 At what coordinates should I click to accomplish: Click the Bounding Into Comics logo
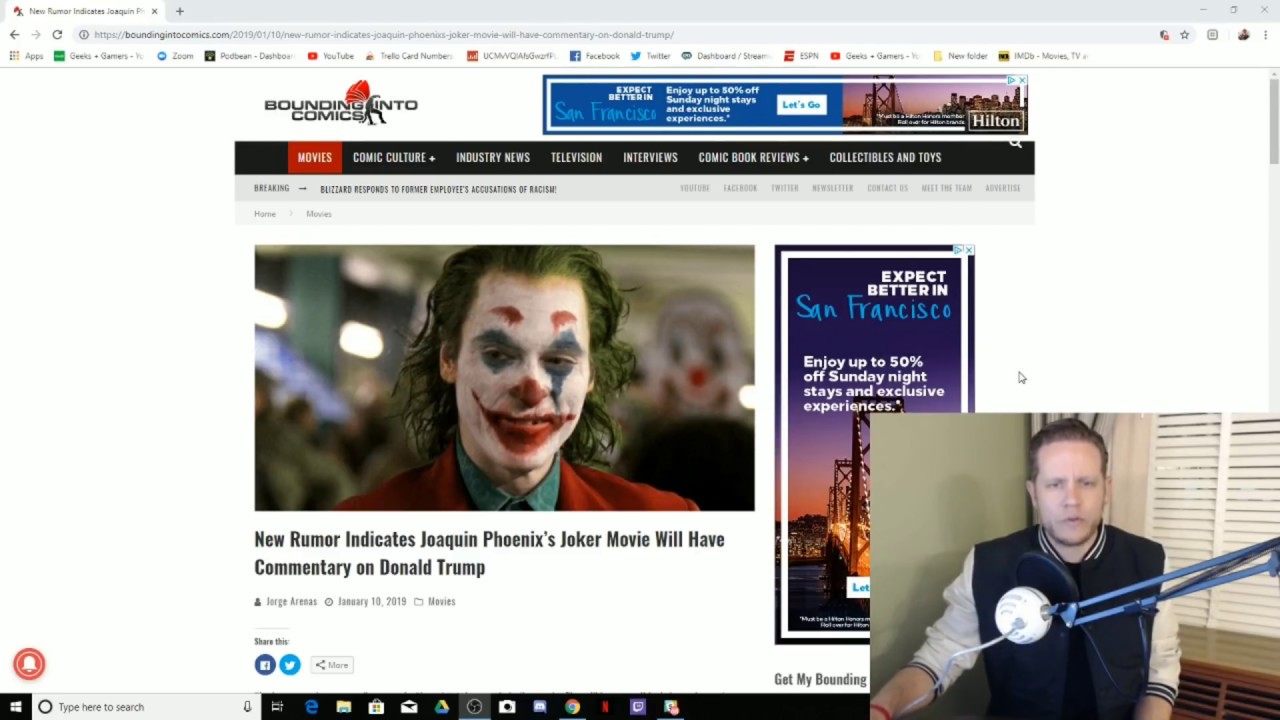coord(341,103)
